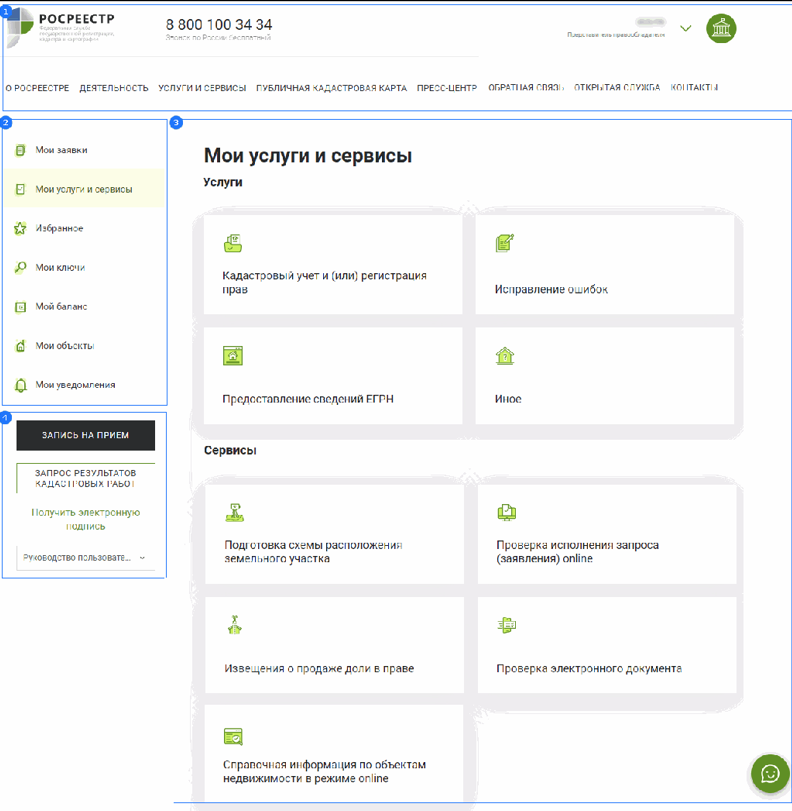The image size is (792, 811).
Task: Open the Услуги и сервисы menu
Action: click(x=202, y=88)
